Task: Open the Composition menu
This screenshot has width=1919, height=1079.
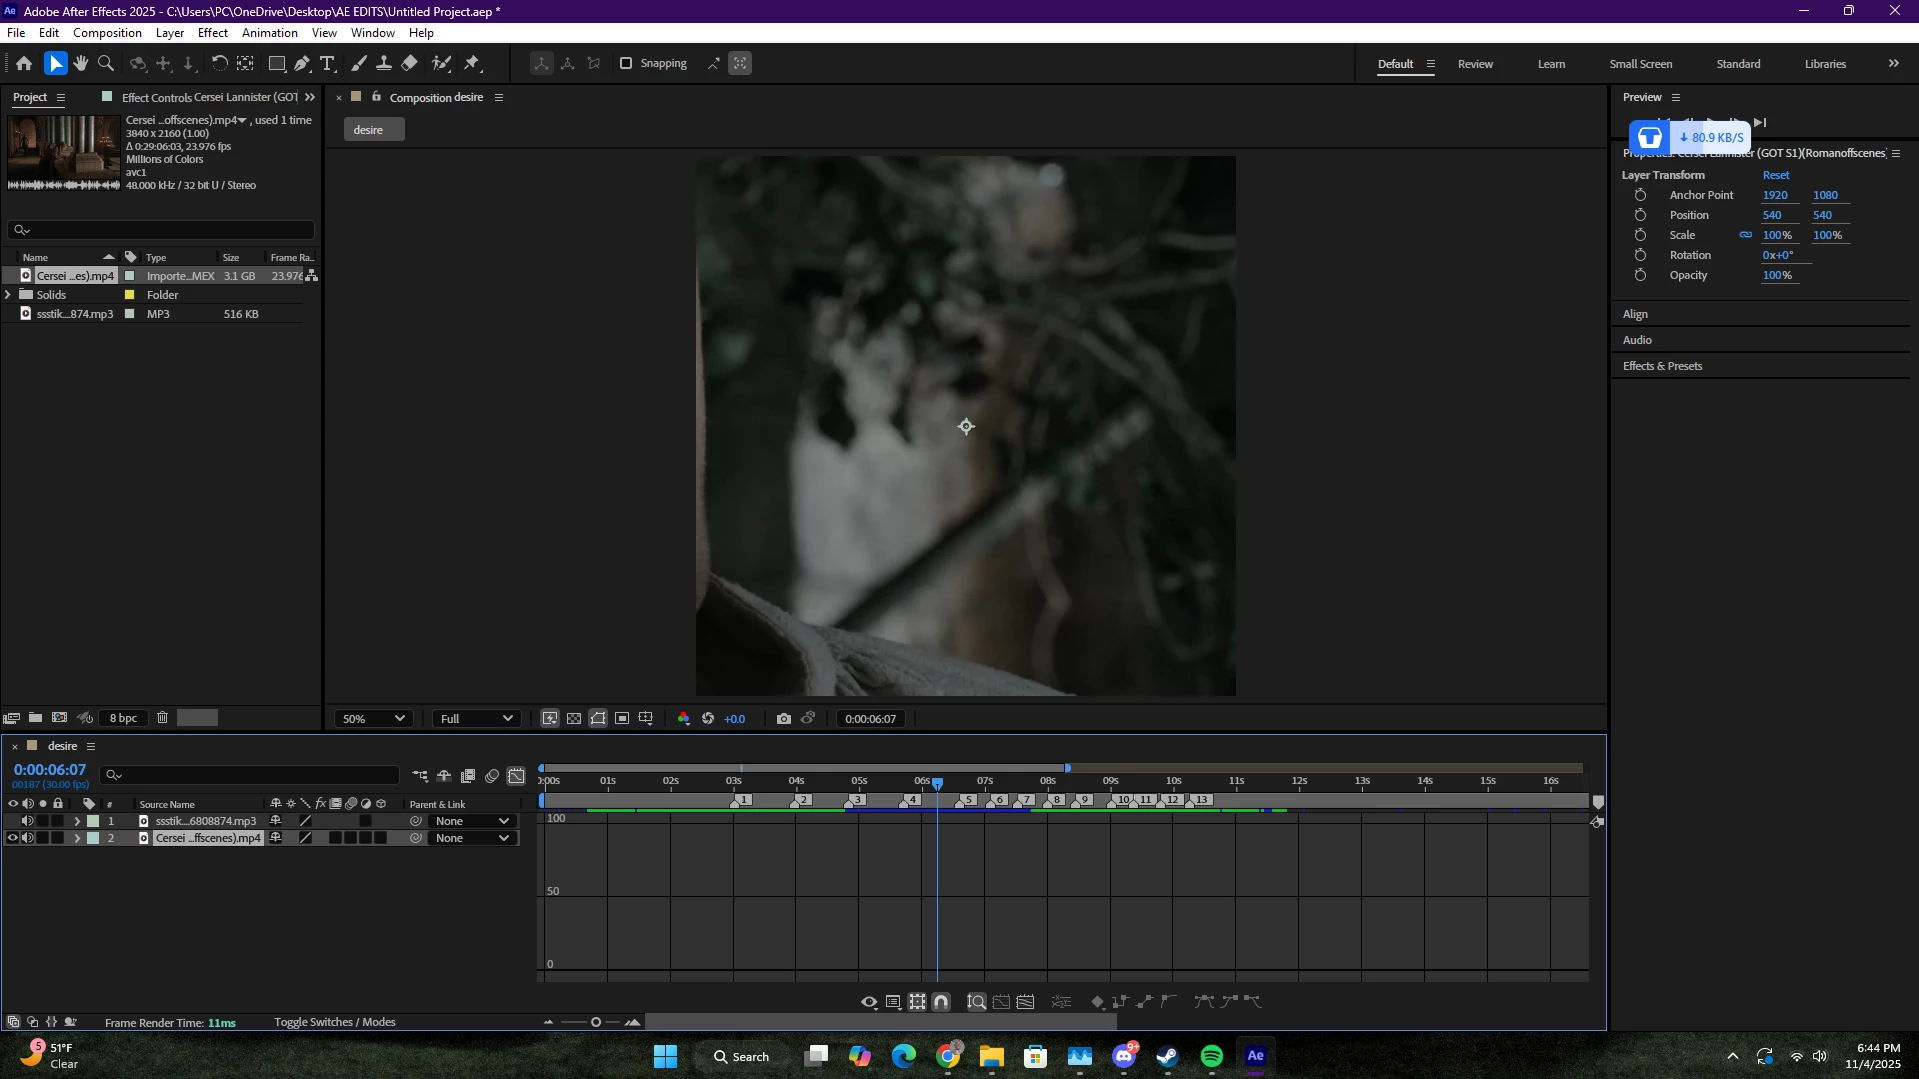Action: tap(107, 33)
